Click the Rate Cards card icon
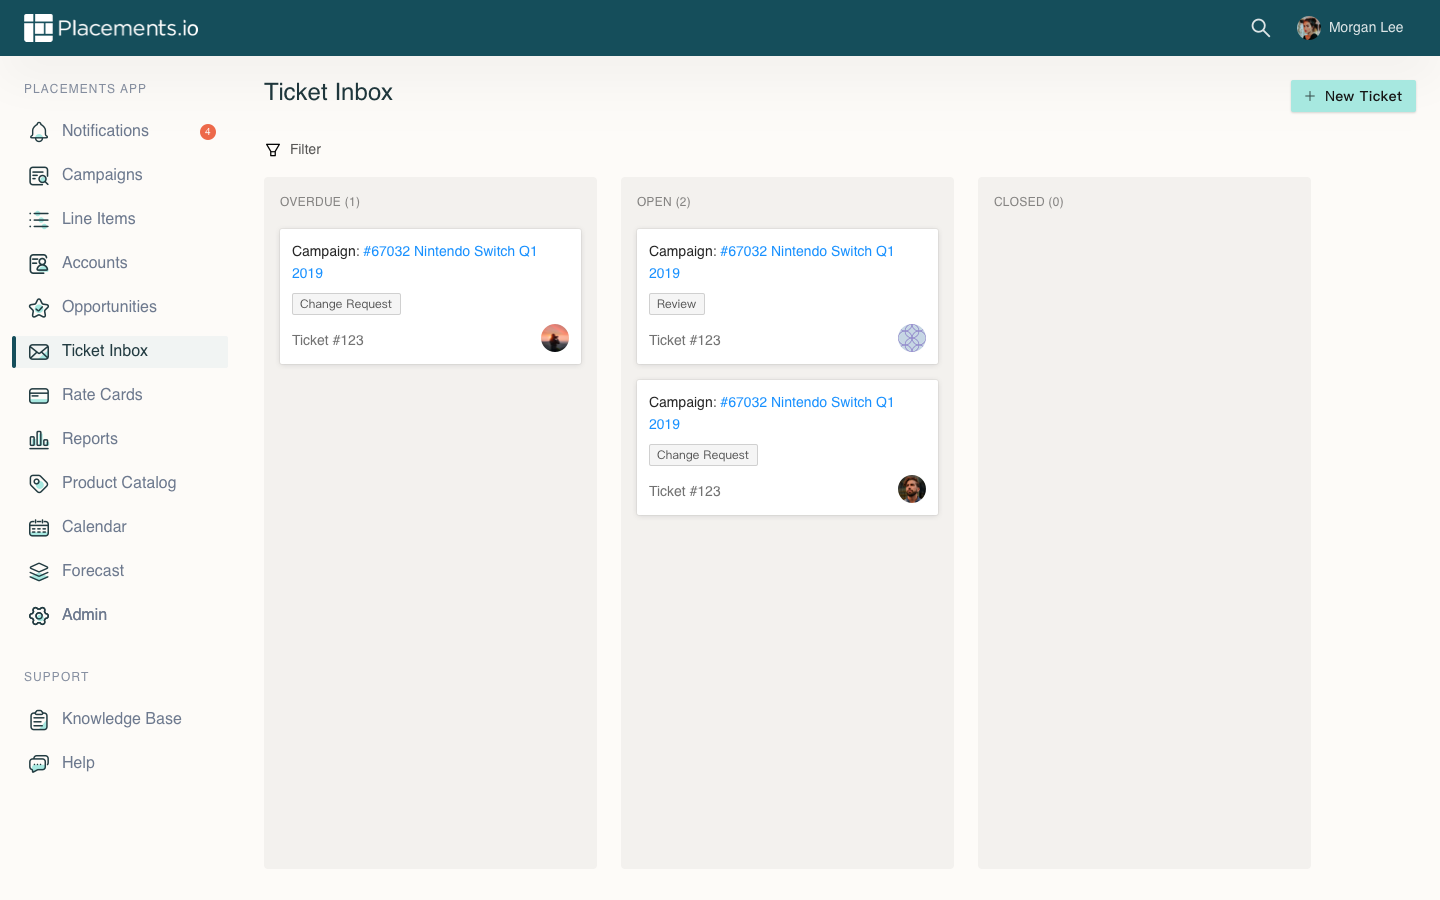 (x=39, y=396)
